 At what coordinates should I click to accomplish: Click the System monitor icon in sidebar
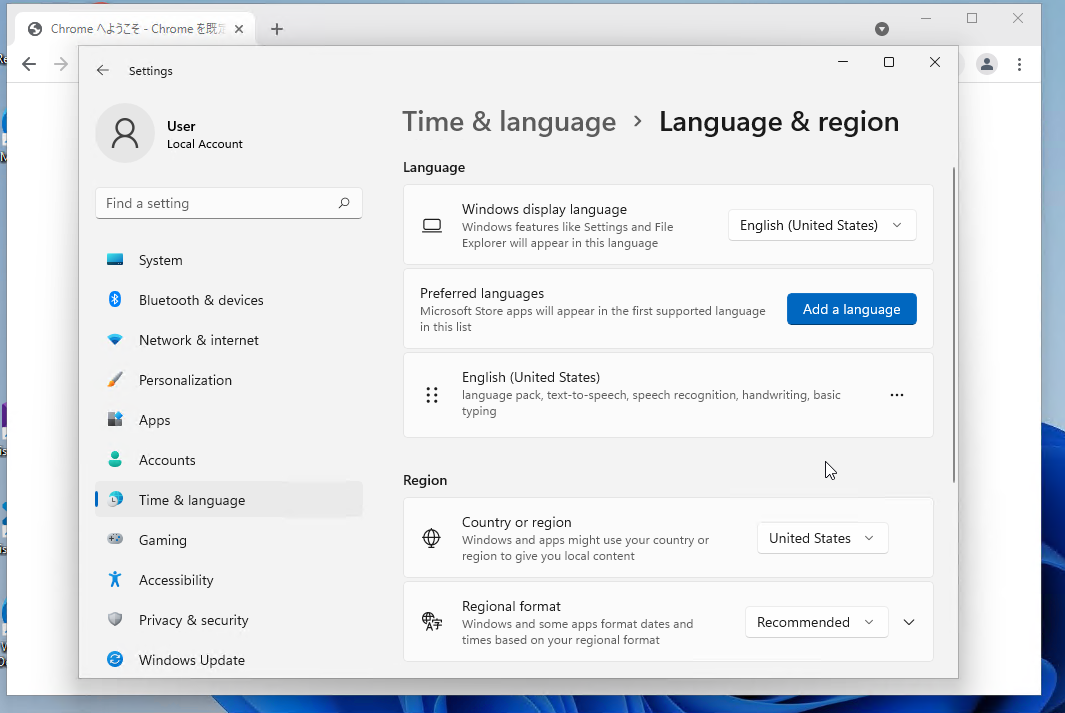pos(115,260)
